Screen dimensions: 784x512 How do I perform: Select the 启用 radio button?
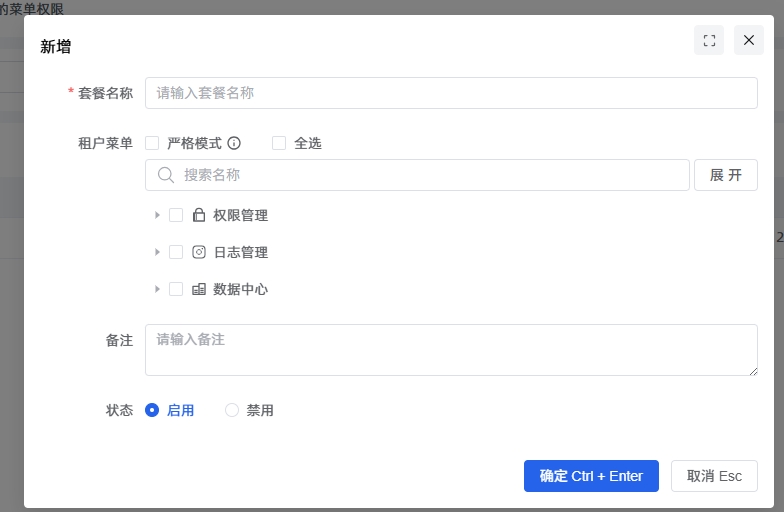(152, 410)
